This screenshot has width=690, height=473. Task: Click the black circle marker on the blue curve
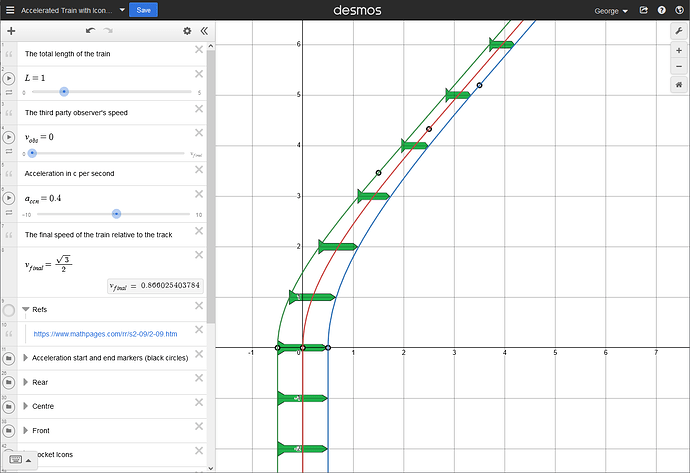click(480, 85)
